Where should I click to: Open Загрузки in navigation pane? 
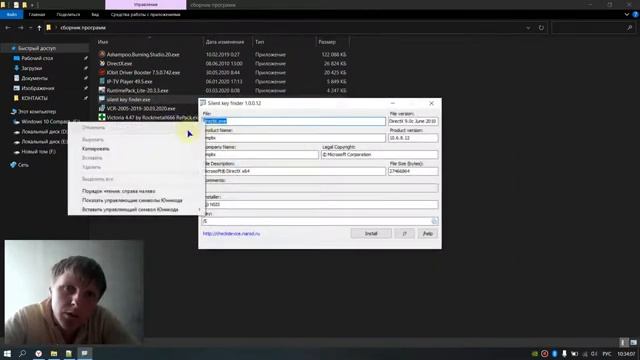pos(32,68)
